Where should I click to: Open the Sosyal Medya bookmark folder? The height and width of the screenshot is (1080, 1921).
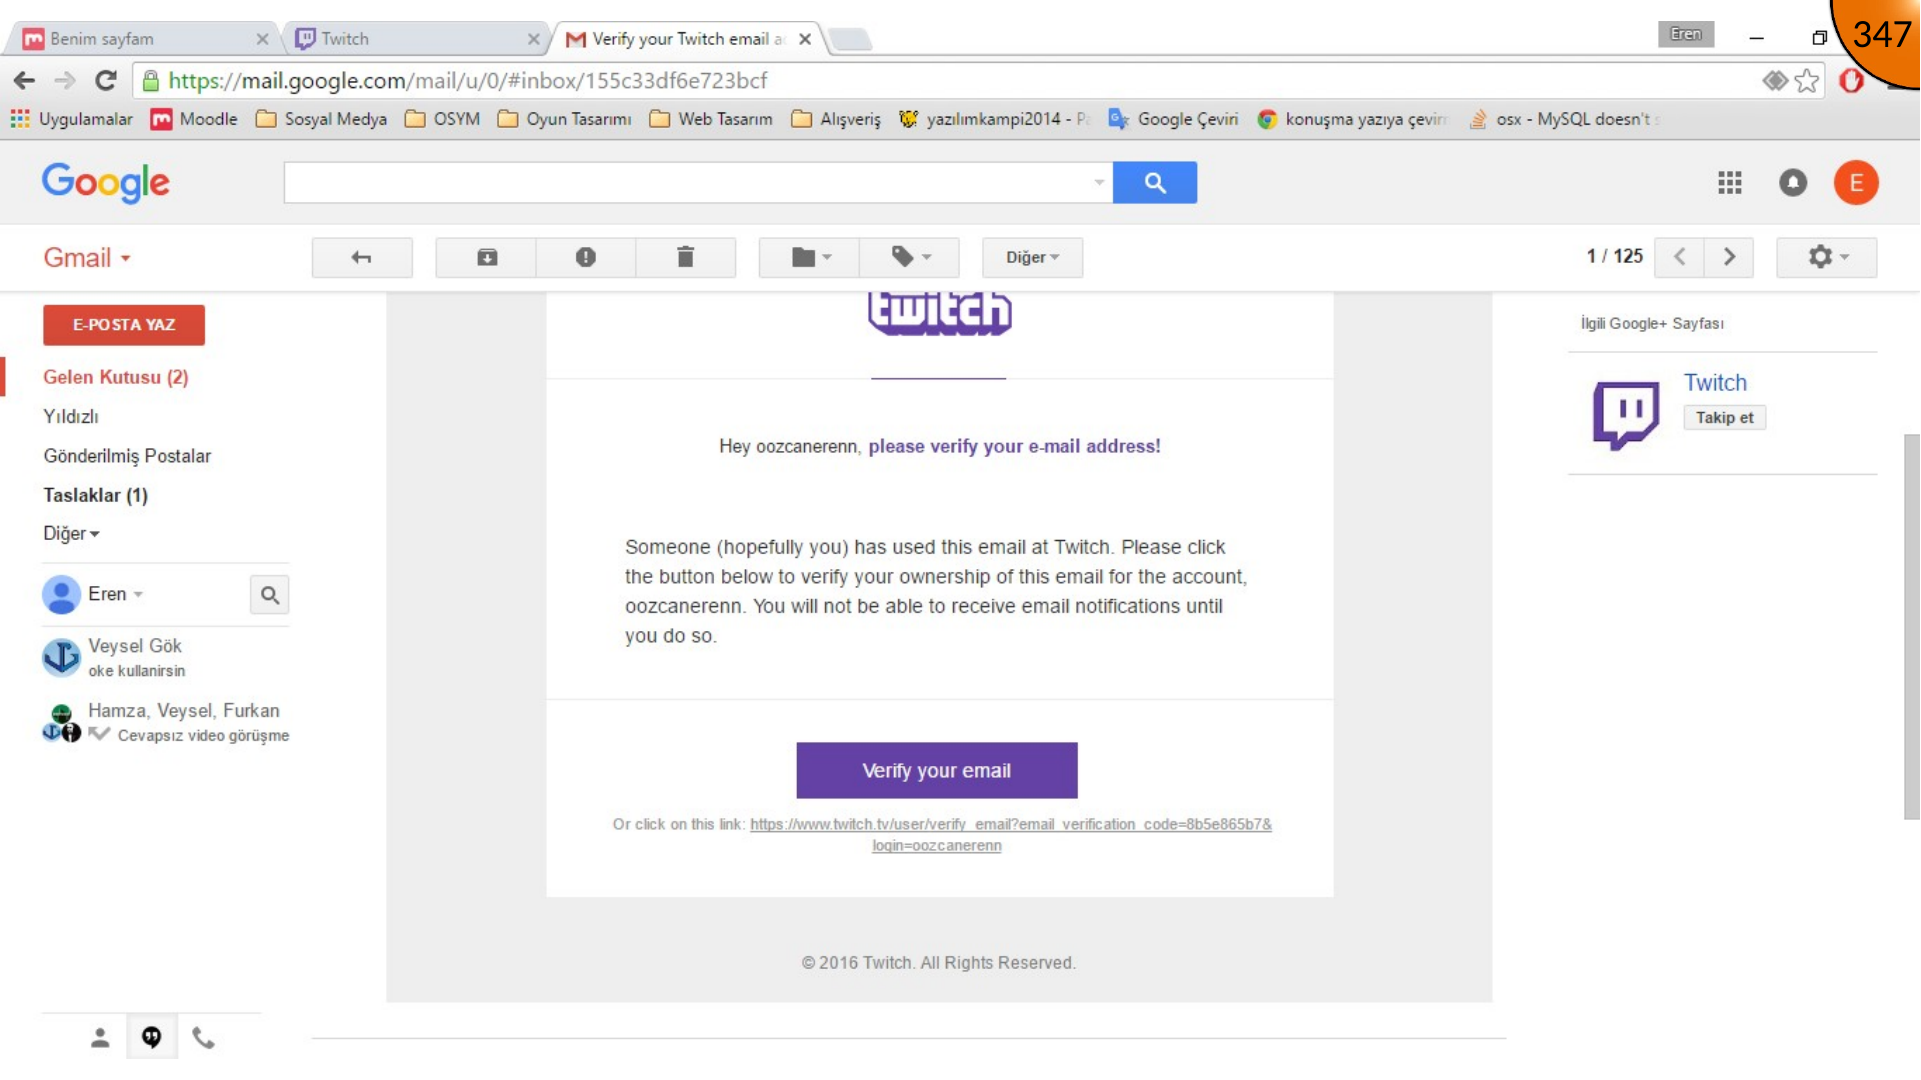tap(321, 119)
